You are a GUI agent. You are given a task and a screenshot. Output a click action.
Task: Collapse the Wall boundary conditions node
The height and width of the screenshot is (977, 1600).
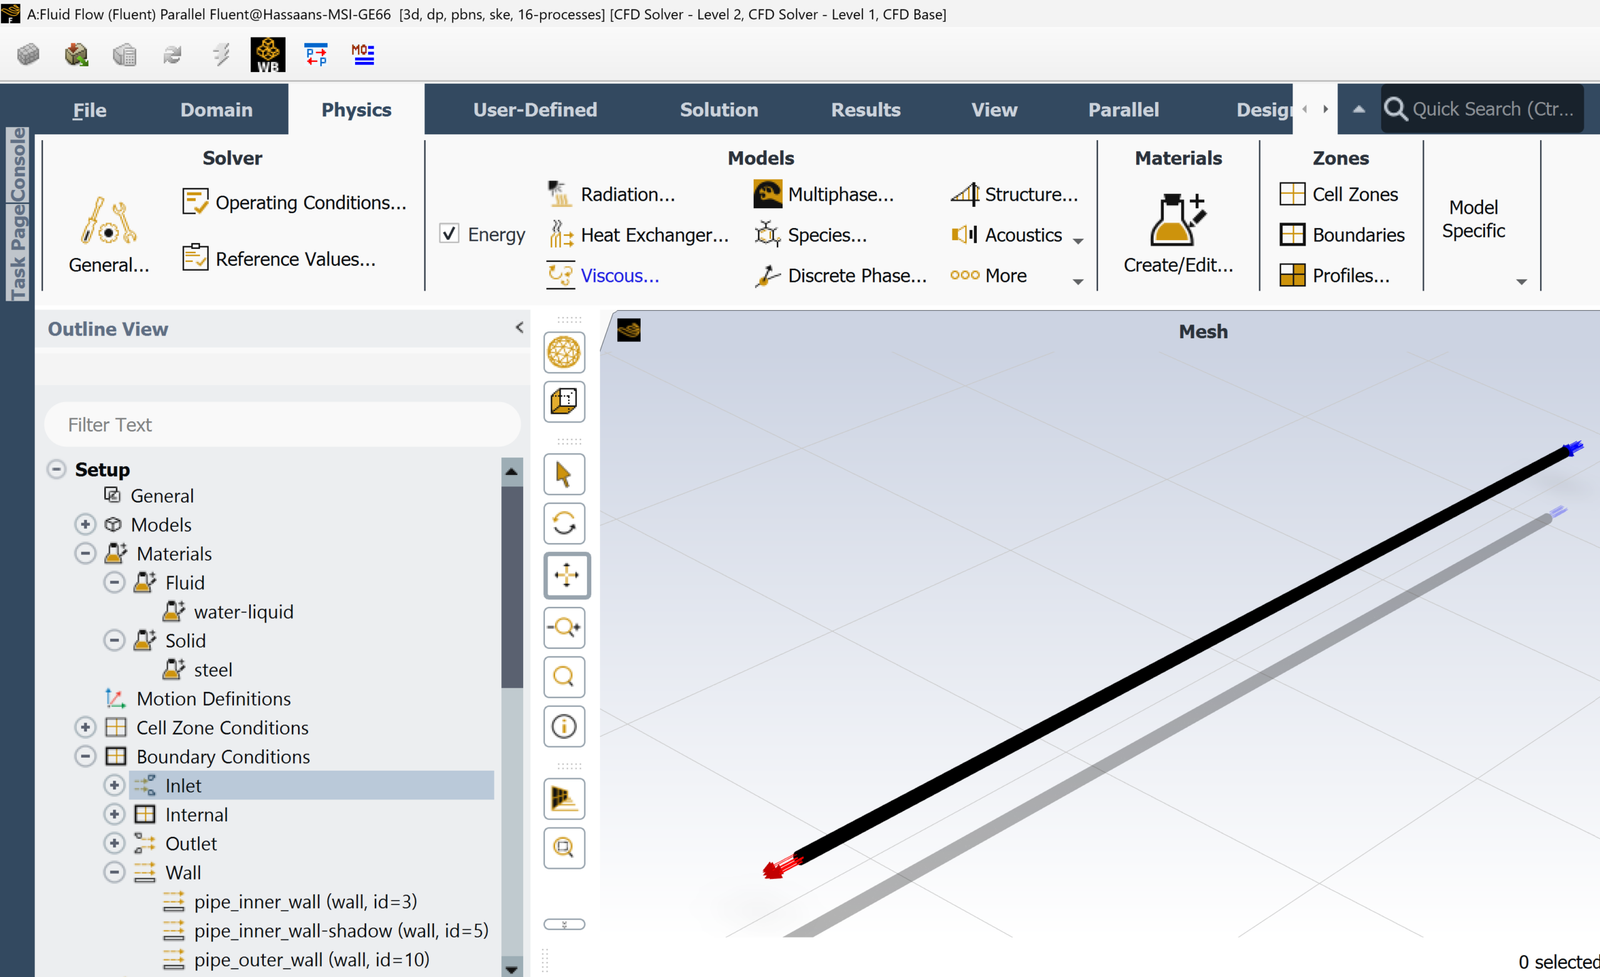click(115, 873)
